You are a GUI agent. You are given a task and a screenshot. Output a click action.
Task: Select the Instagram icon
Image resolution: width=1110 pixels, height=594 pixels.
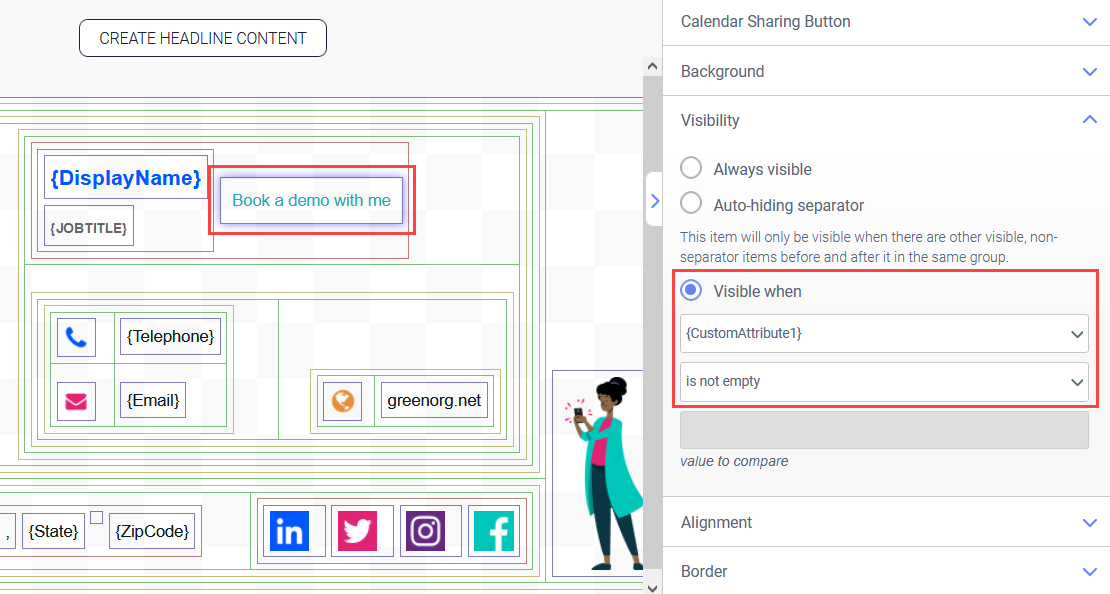coord(426,531)
